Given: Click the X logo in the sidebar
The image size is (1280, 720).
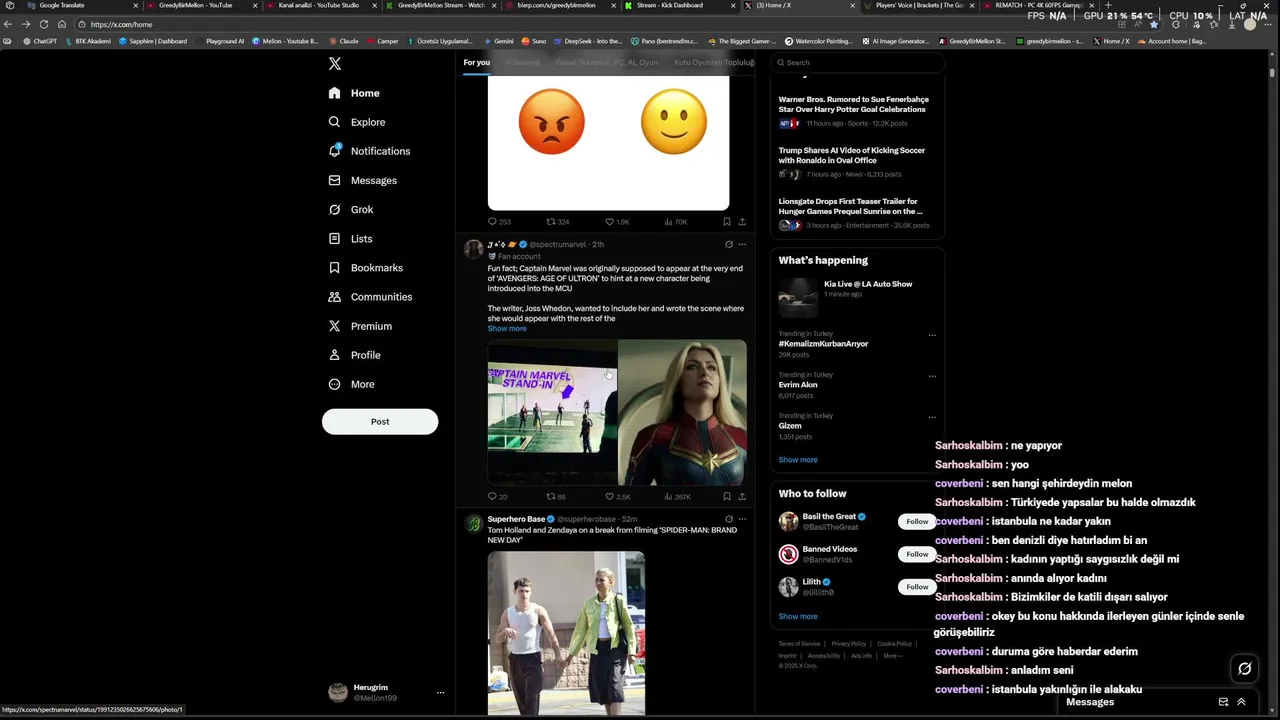Looking at the screenshot, I should (335, 63).
